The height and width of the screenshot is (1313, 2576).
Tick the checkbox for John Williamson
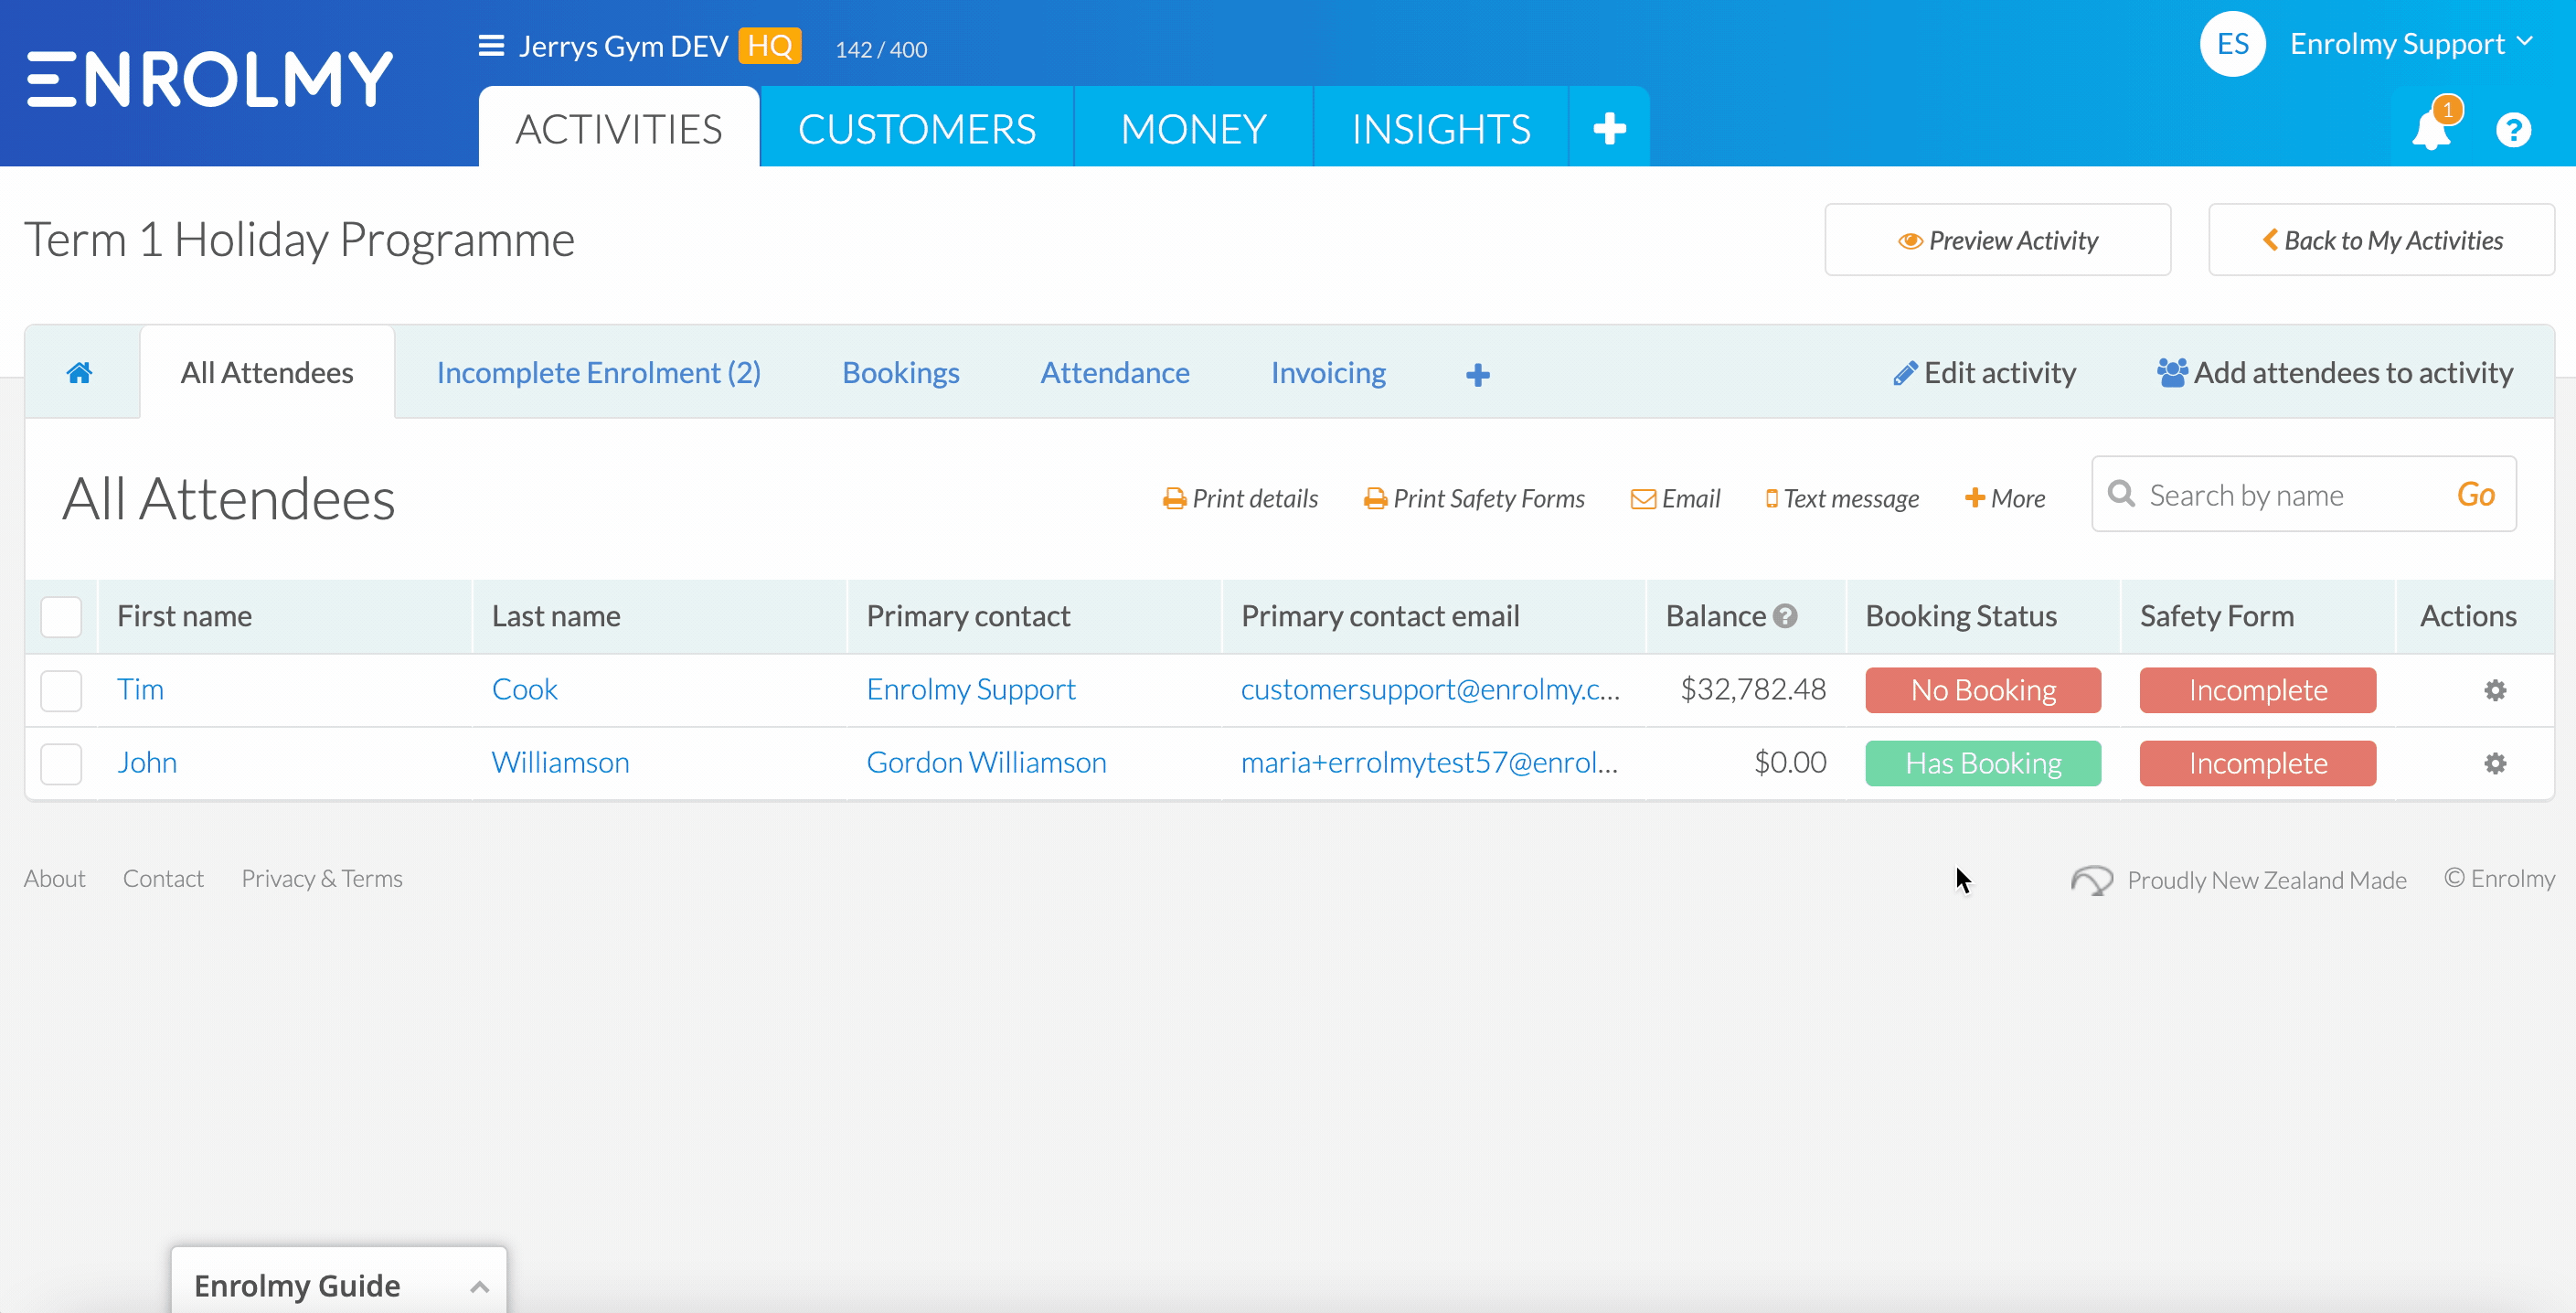[61, 764]
